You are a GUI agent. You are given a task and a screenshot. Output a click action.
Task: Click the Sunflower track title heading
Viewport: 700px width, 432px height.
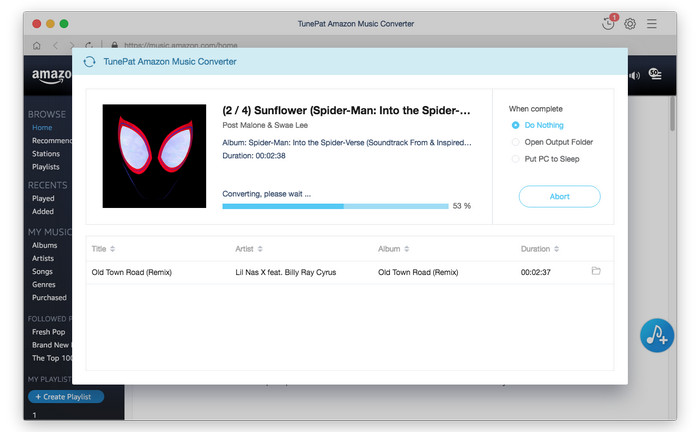coord(346,110)
